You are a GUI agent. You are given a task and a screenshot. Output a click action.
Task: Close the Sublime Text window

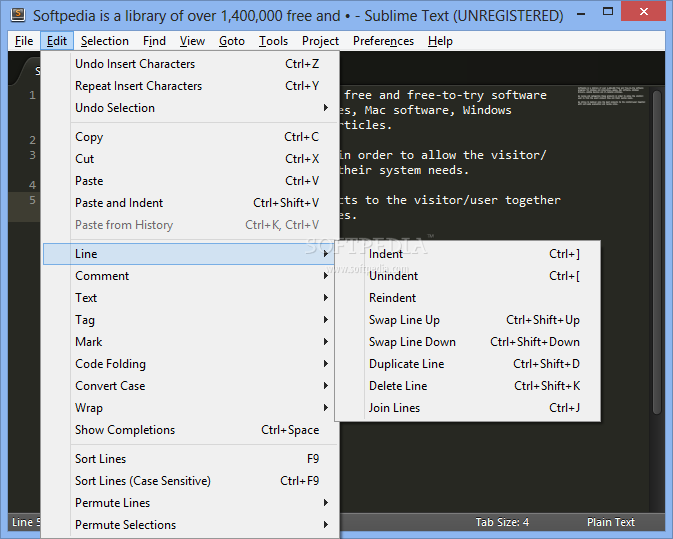pyautogui.click(x=643, y=12)
